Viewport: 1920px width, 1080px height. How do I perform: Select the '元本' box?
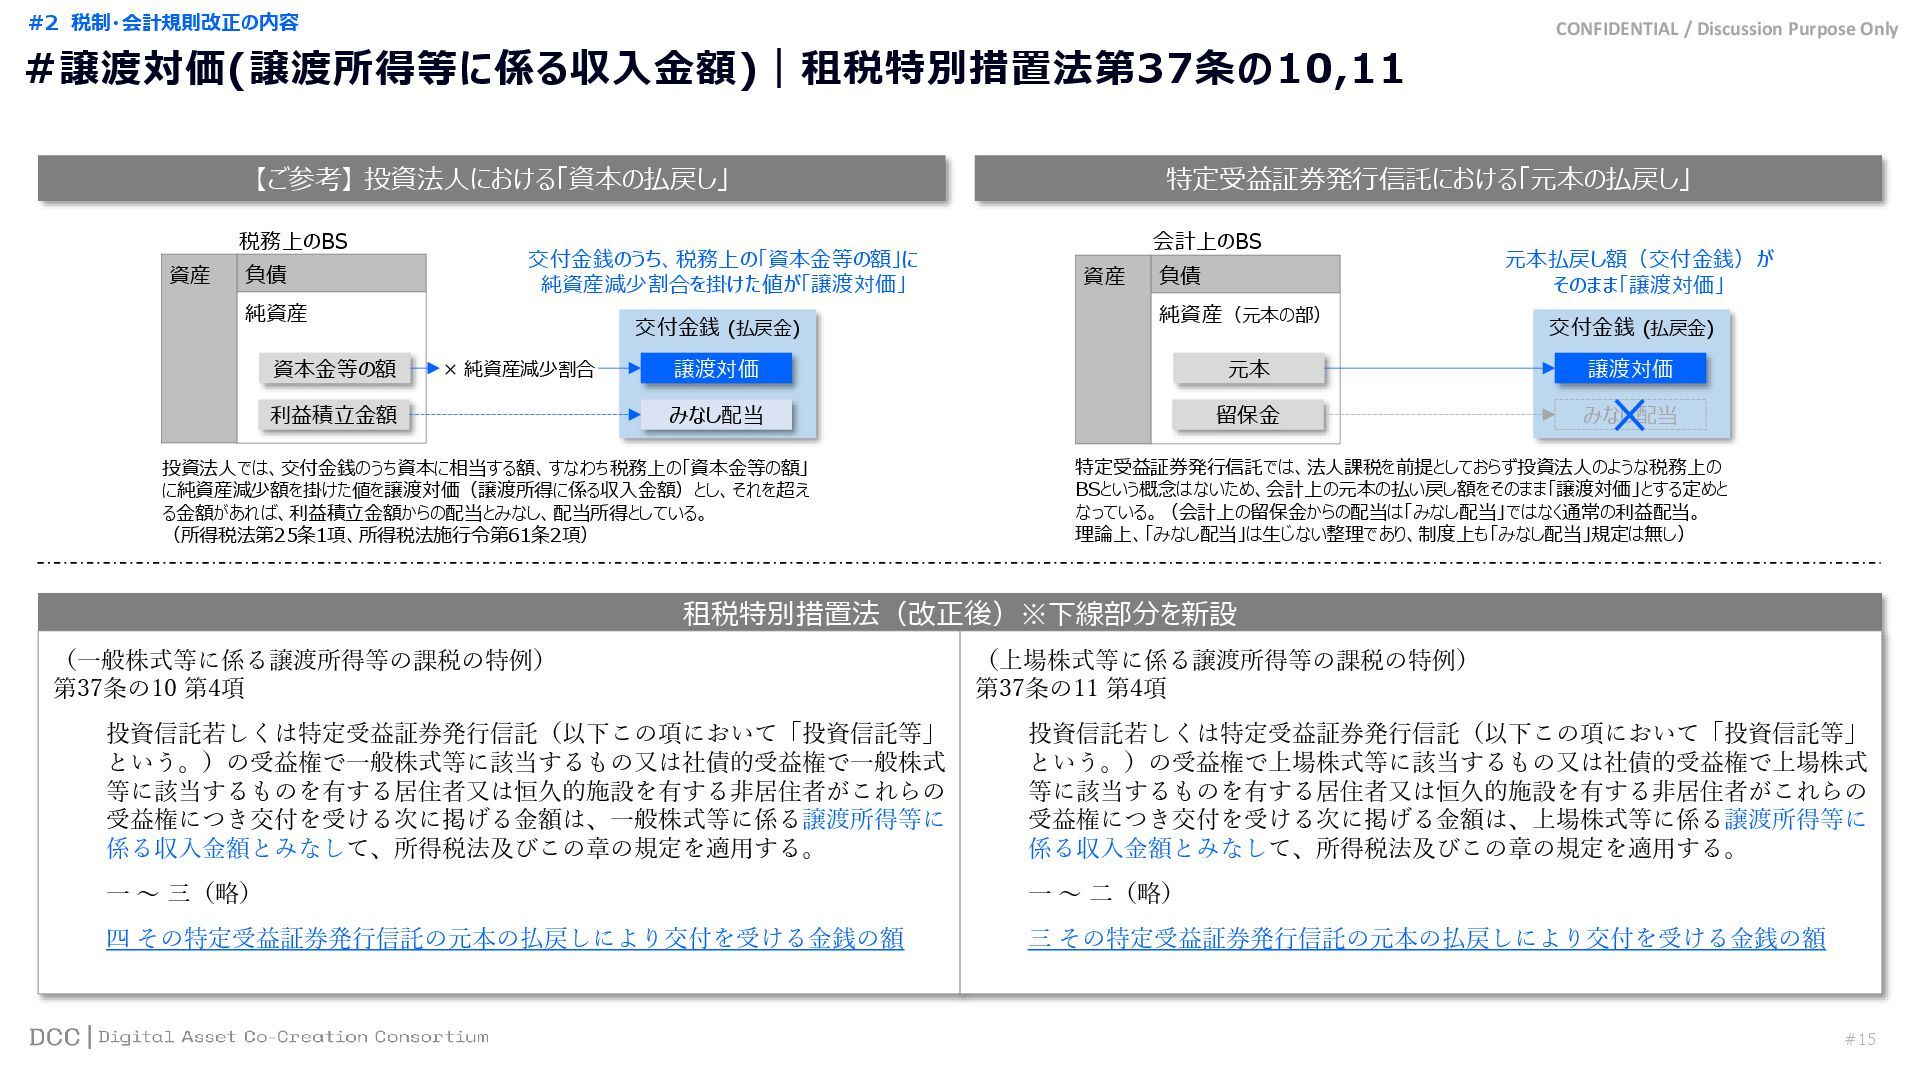tap(1248, 368)
